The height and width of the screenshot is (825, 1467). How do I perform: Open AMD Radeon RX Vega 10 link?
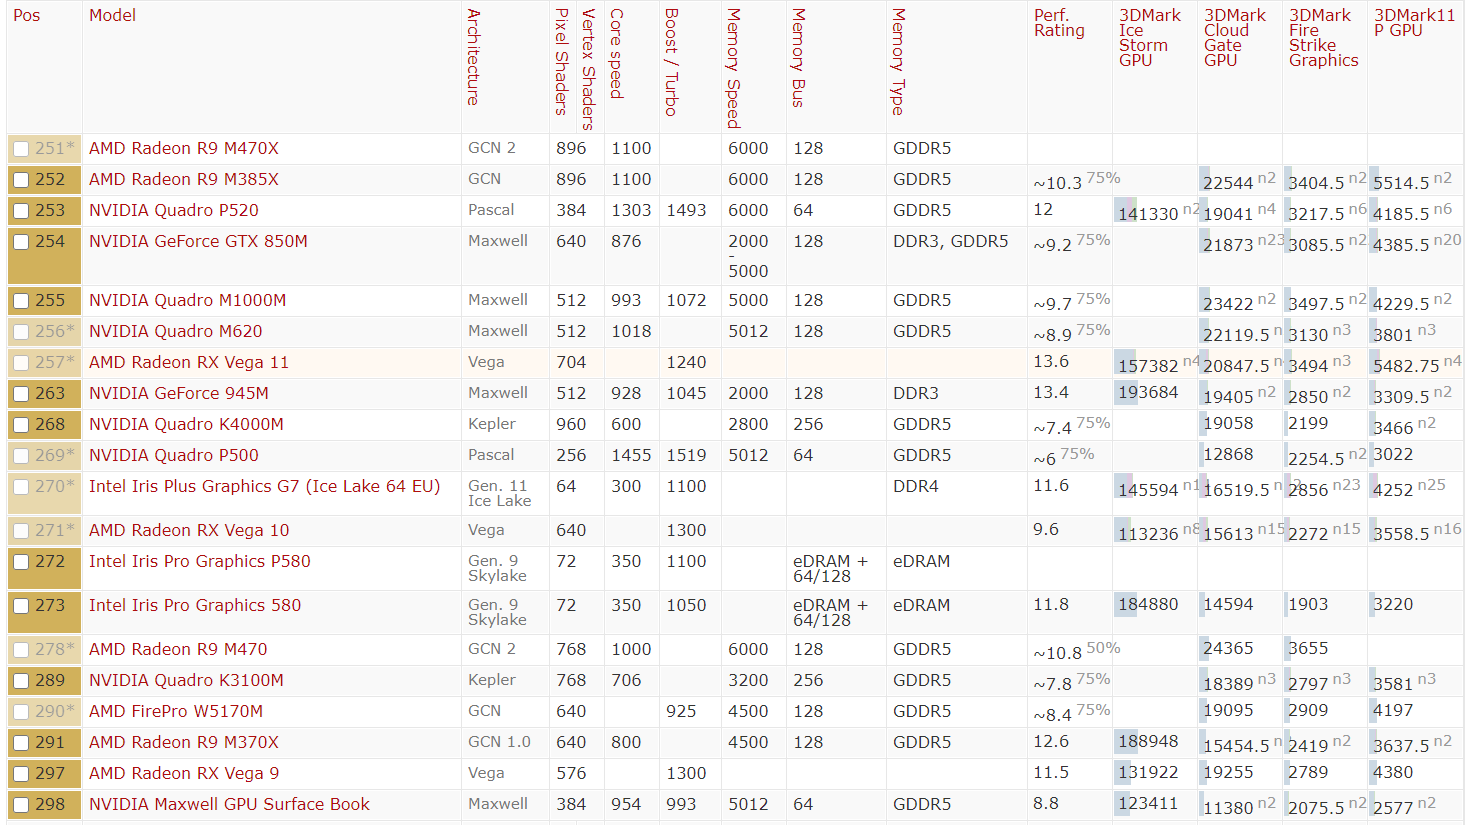[x=189, y=531]
